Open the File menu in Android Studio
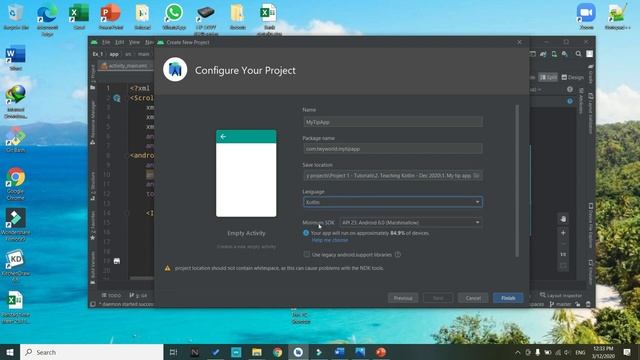The height and width of the screenshot is (360, 640). pos(106,42)
